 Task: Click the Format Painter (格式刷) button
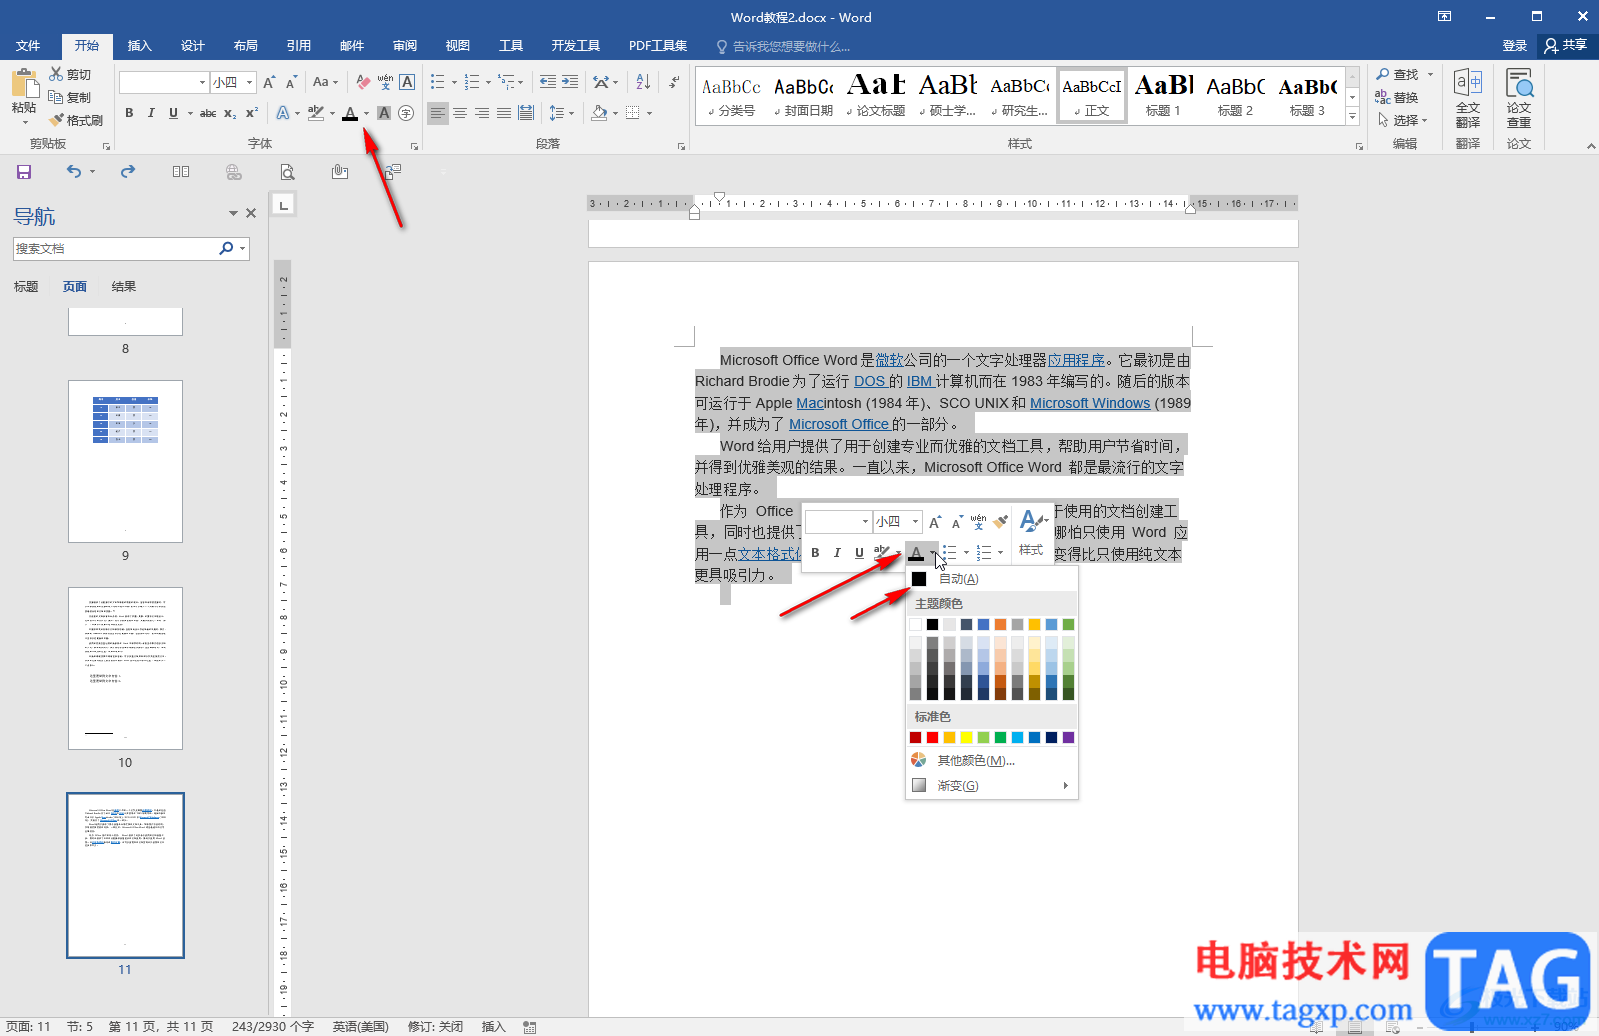[x=76, y=120]
